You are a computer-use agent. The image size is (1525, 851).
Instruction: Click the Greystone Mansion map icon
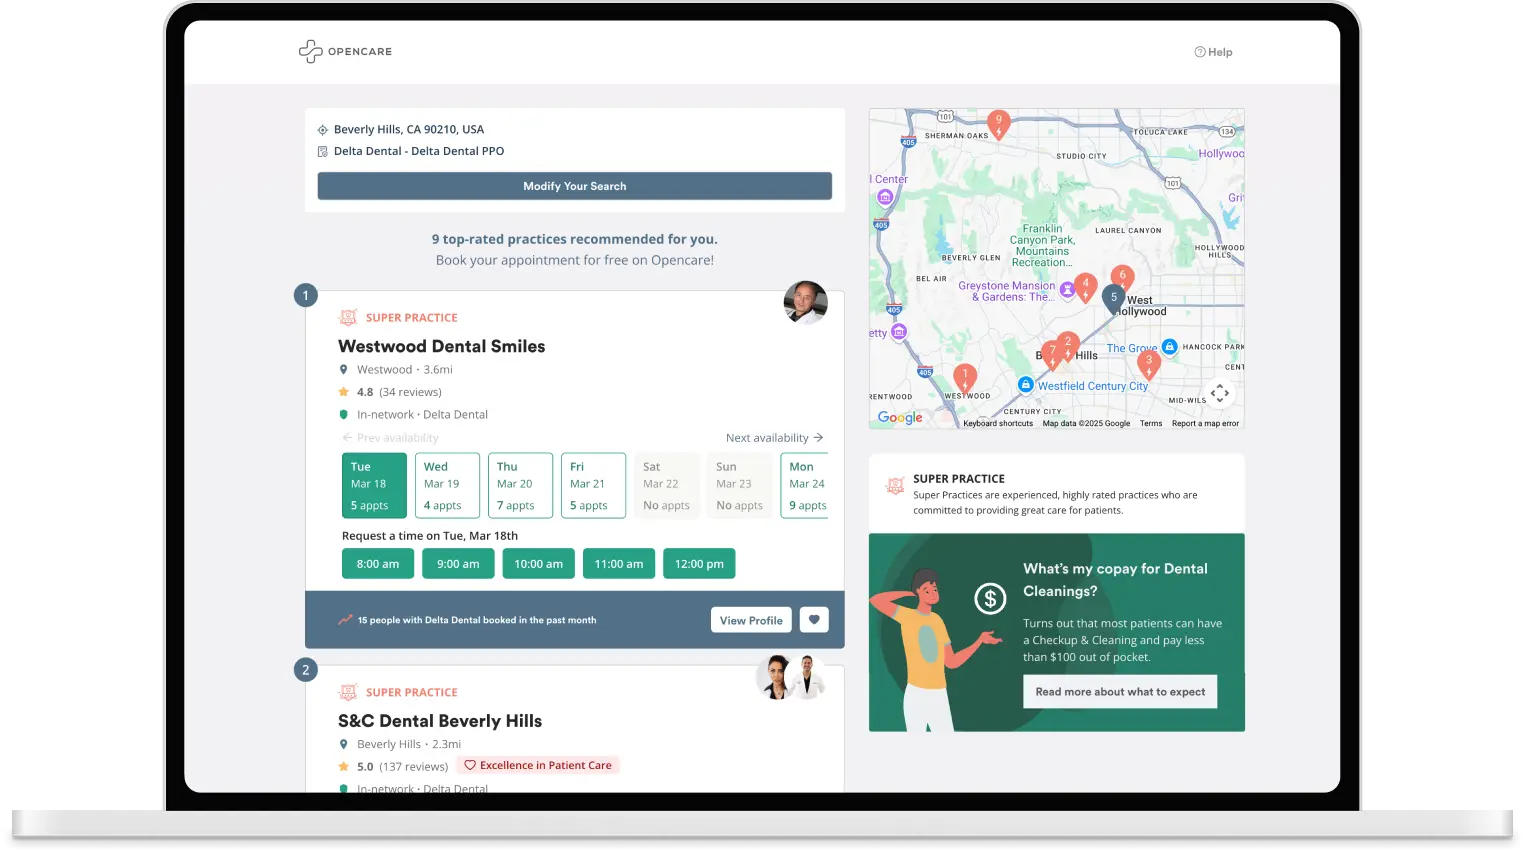[1067, 290]
